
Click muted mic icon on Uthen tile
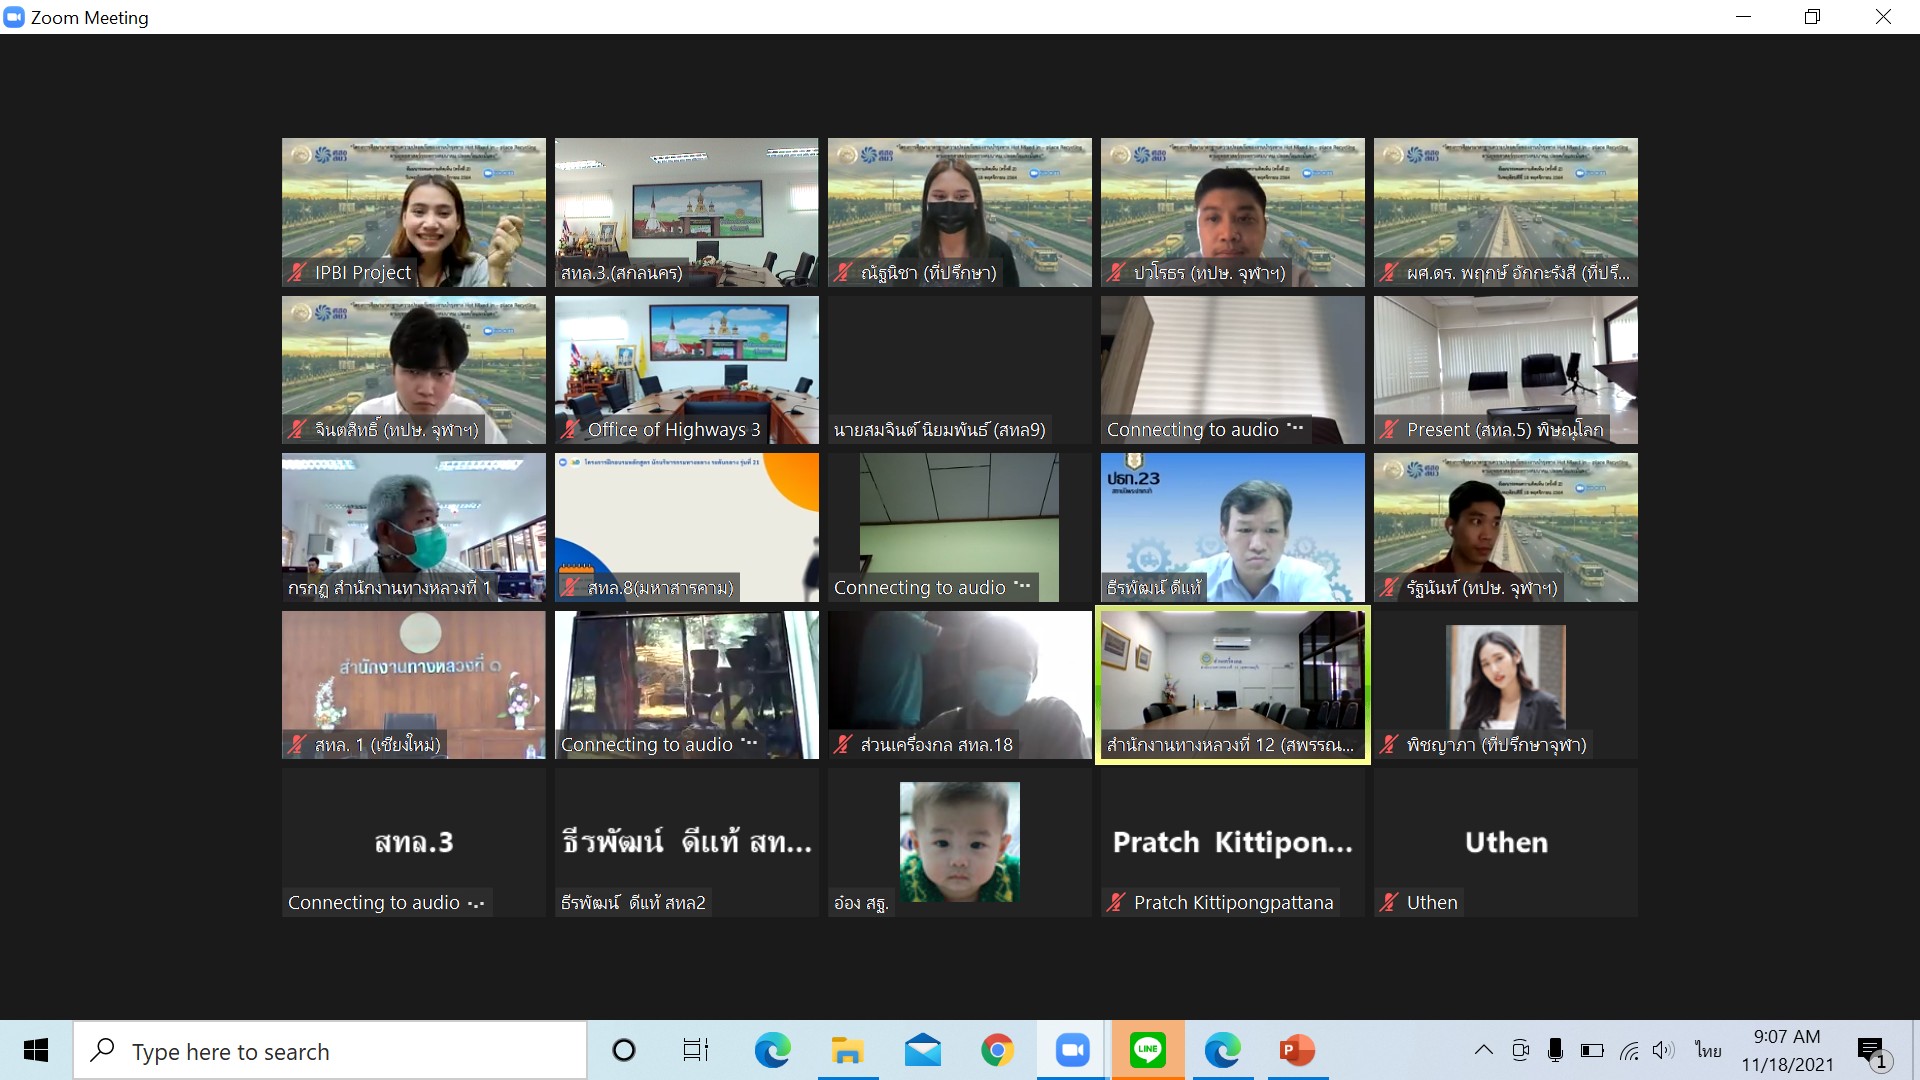click(1389, 902)
